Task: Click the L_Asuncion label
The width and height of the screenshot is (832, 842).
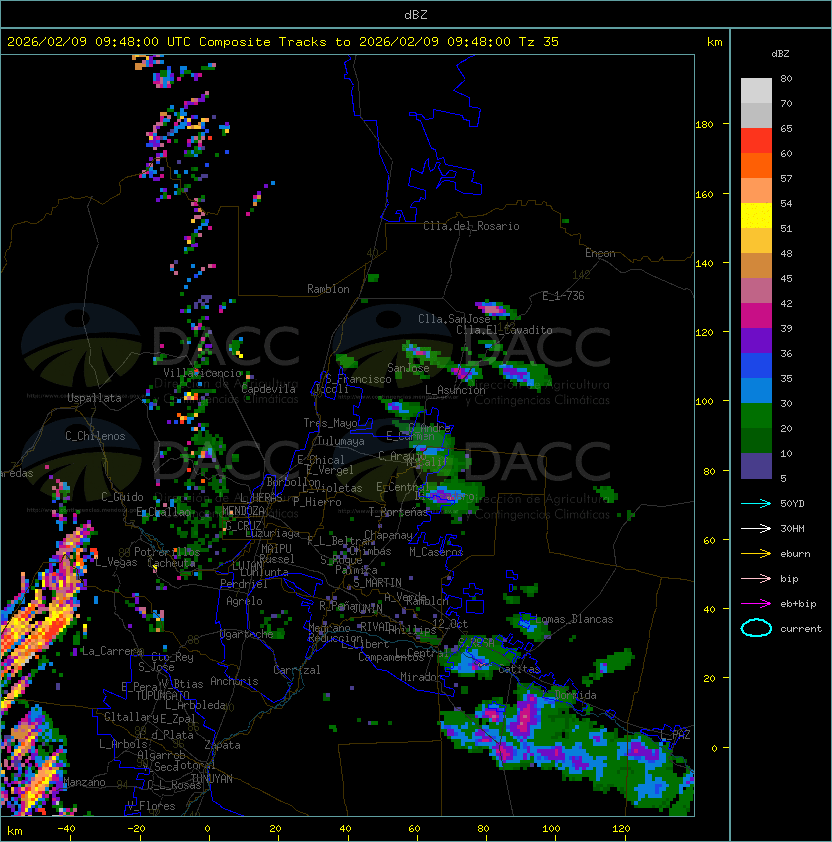Action: (x=455, y=390)
